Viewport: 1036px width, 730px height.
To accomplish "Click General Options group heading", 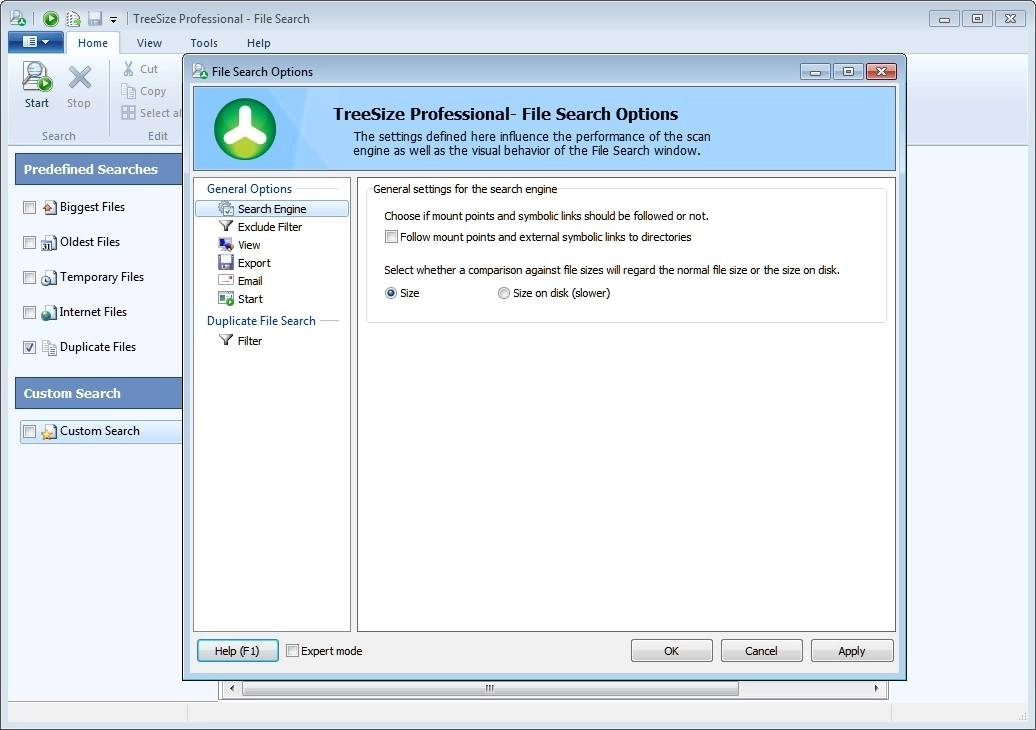I will 249,189.
